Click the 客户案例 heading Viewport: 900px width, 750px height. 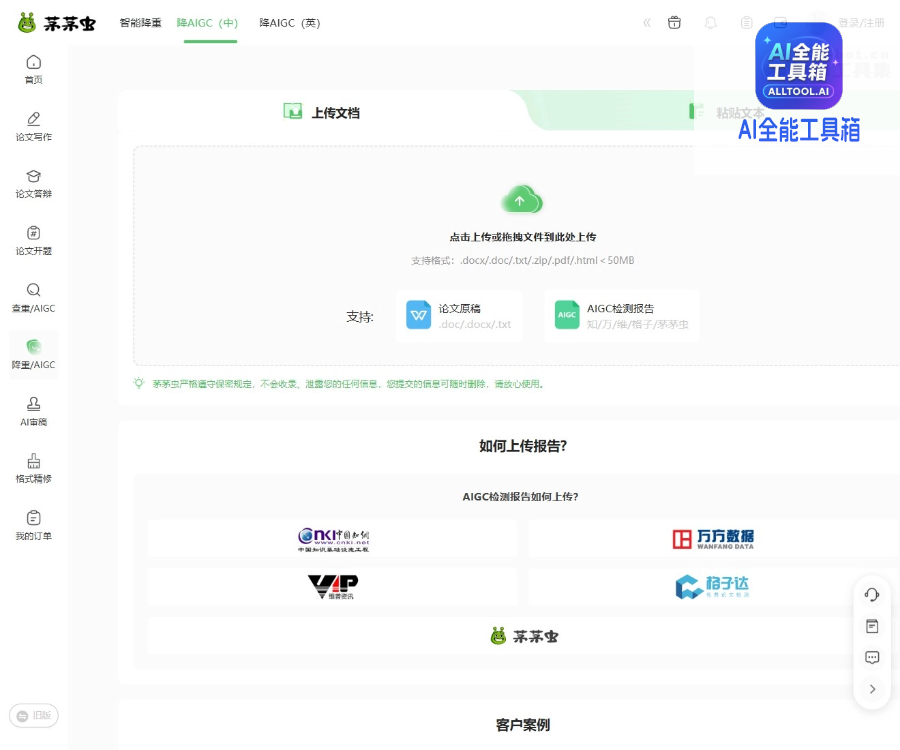click(x=523, y=725)
